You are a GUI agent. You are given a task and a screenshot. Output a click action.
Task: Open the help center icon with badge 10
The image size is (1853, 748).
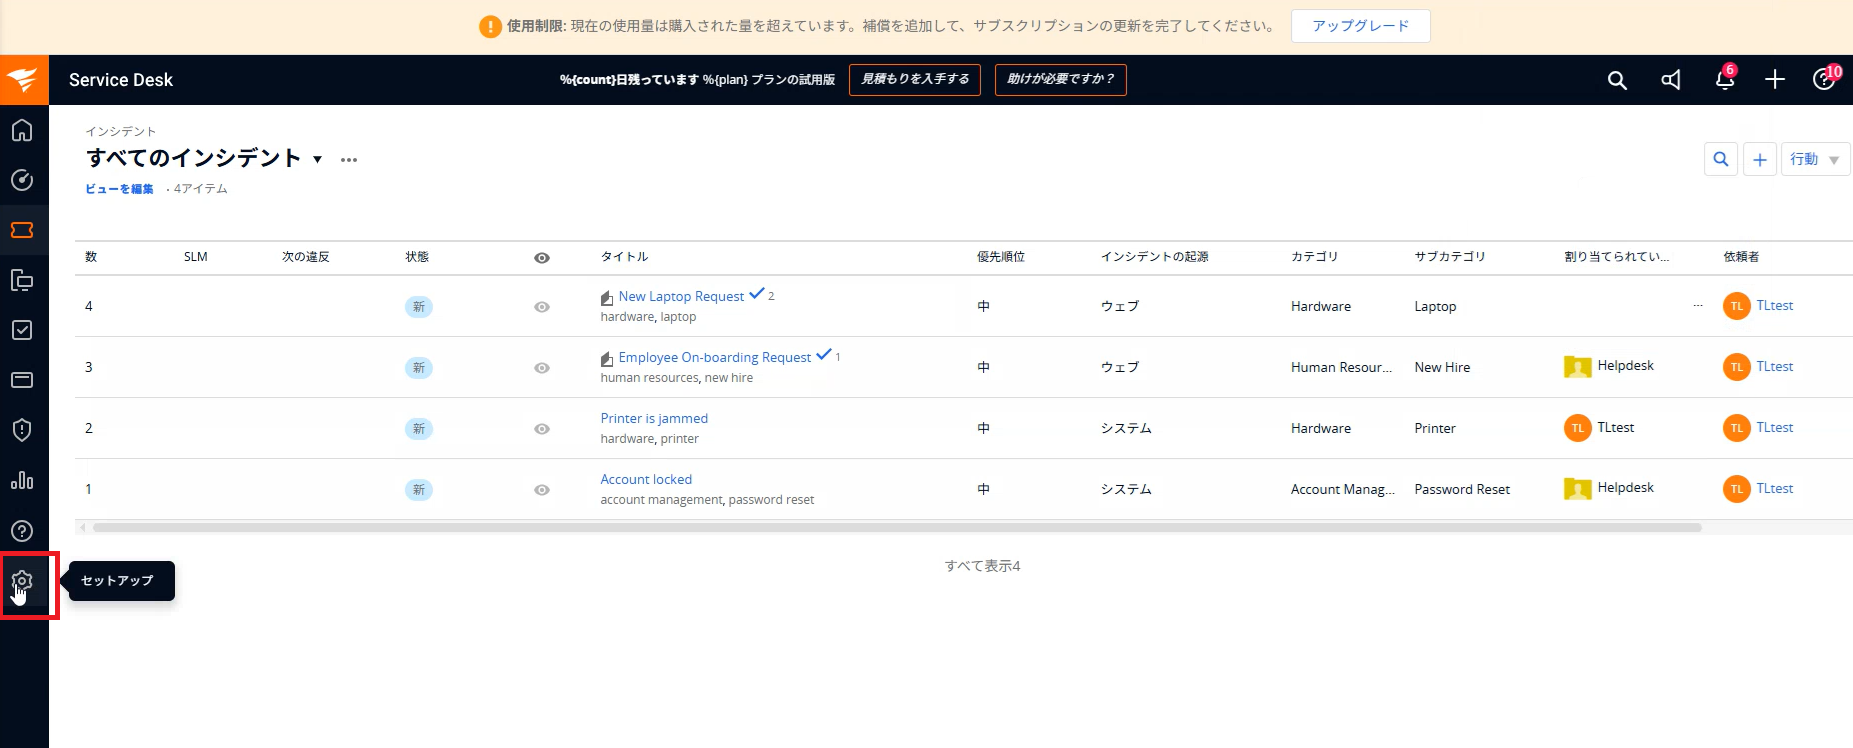coord(1825,79)
